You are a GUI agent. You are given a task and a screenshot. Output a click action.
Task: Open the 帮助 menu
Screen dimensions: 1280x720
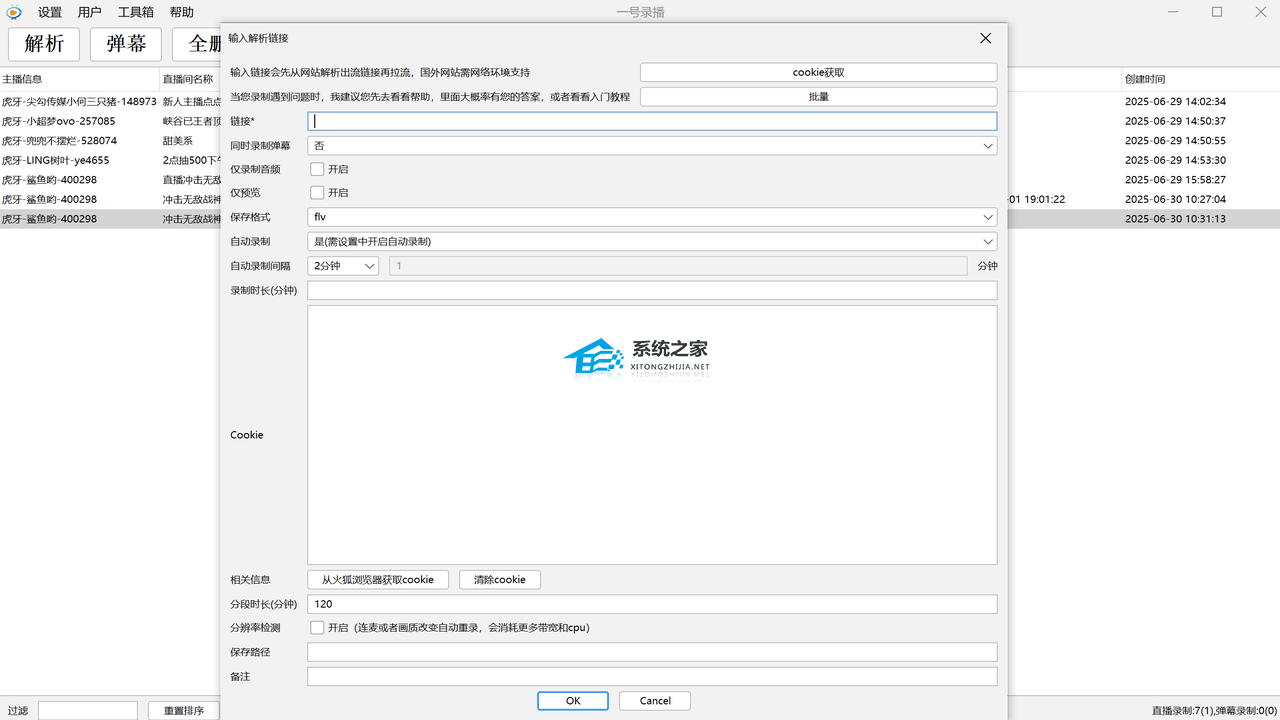[181, 12]
